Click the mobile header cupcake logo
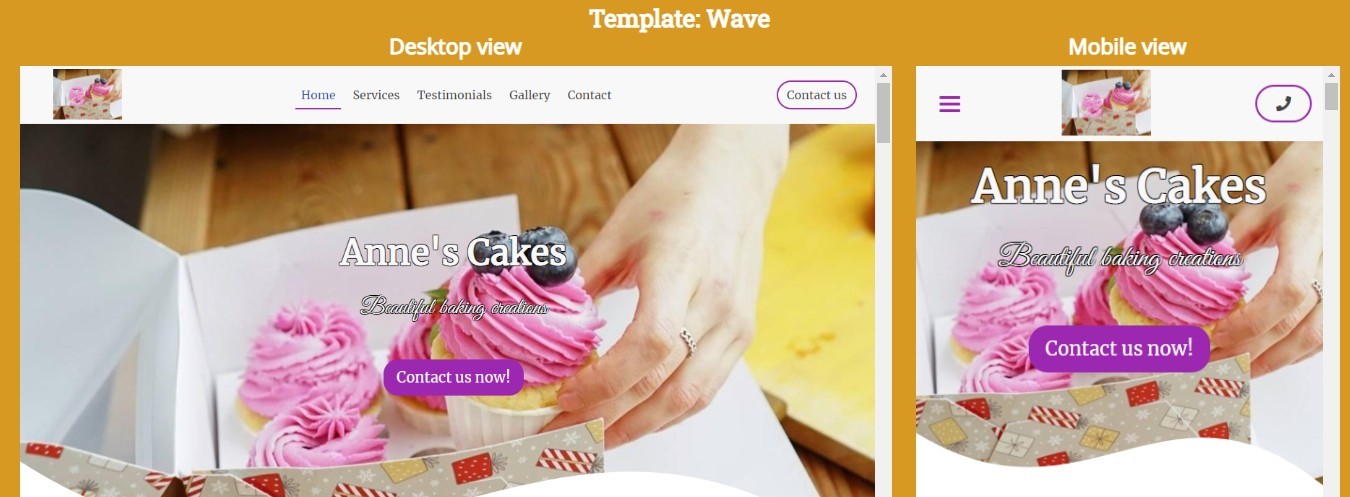This screenshot has width=1350, height=497. tap(1106, 102)
